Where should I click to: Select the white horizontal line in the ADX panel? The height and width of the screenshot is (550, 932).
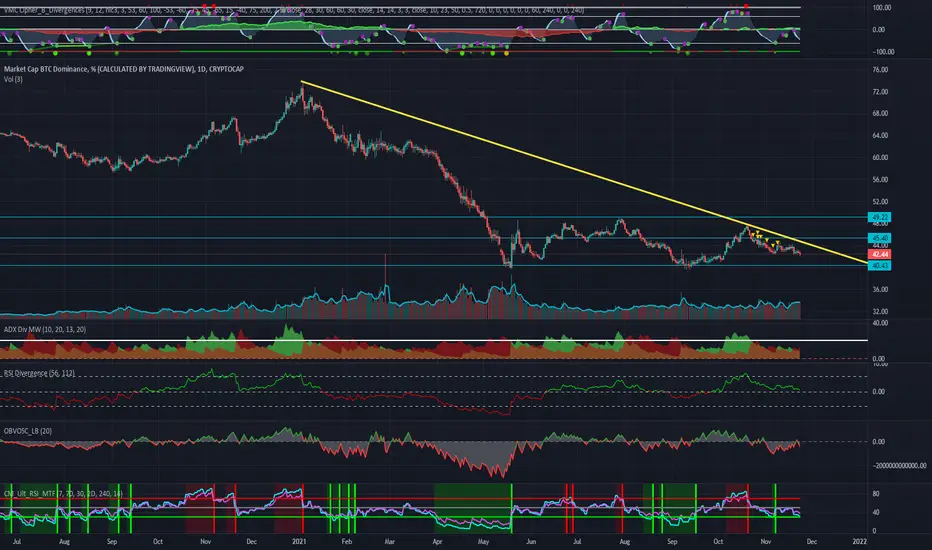pyautogui.click(x=434, y=341)
